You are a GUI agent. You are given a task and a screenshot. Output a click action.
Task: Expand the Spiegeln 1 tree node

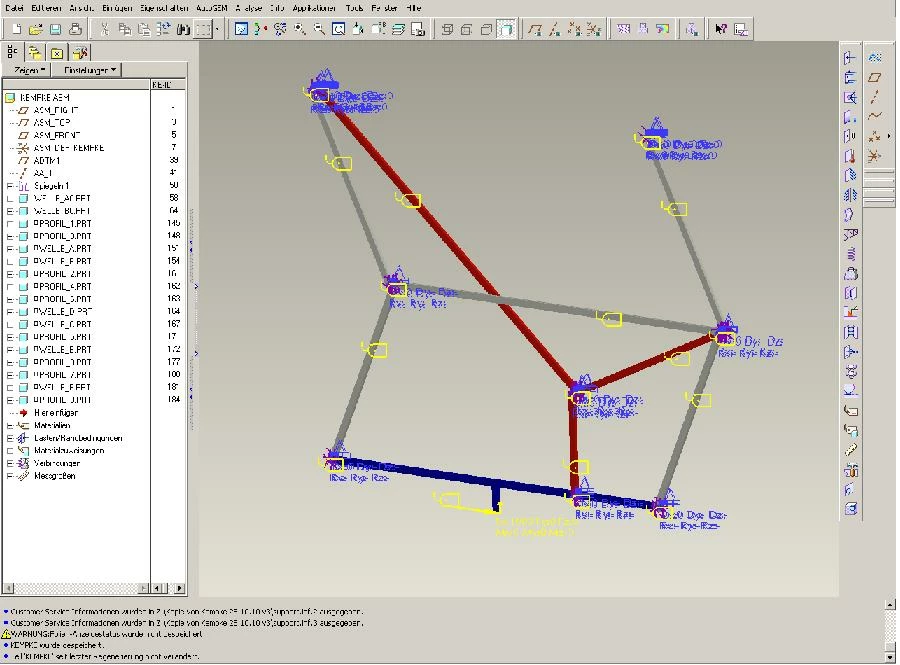tap(10, 186)
